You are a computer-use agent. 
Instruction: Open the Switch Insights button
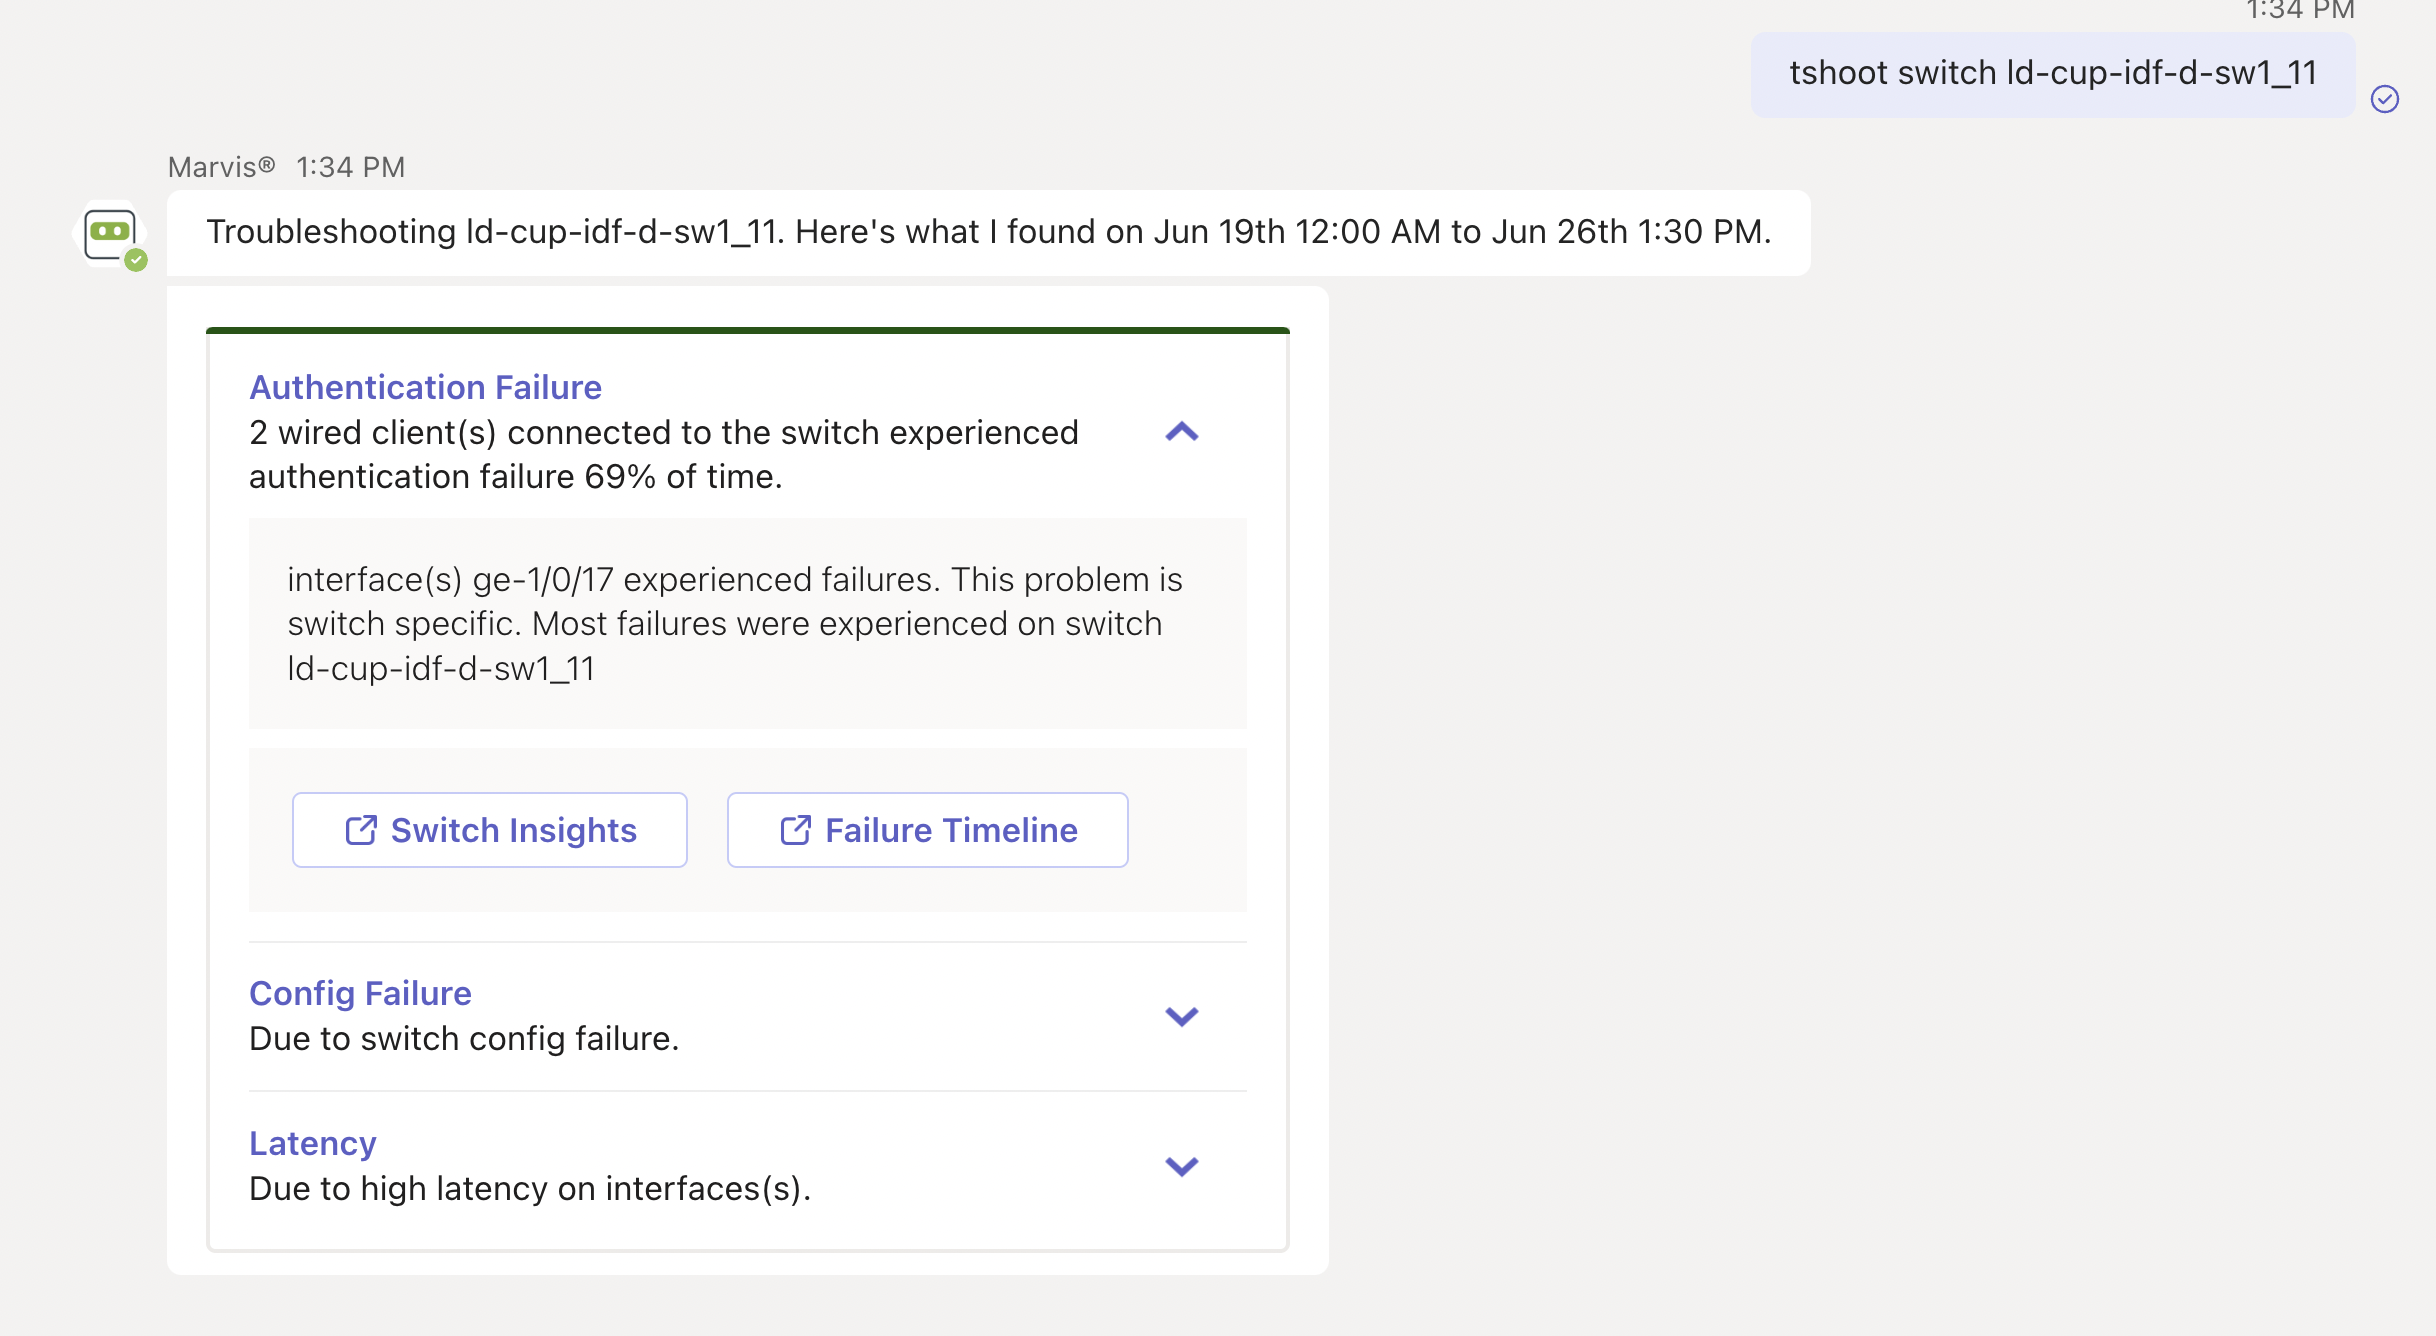490,830
